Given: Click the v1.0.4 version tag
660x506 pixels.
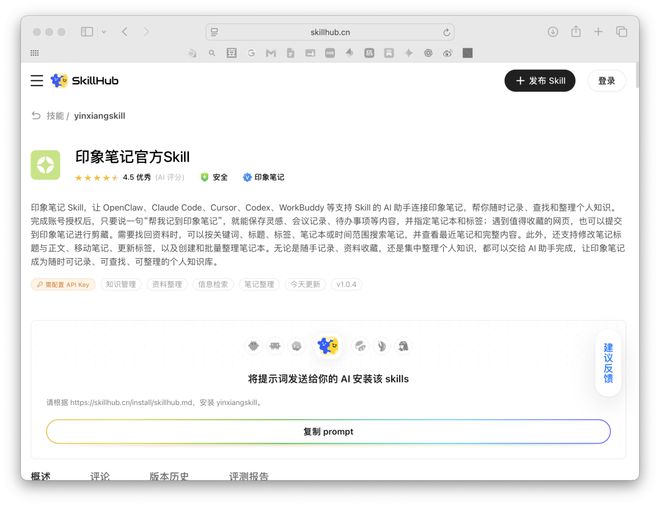Looking at the screenshot, I should (x=346, y=285).
